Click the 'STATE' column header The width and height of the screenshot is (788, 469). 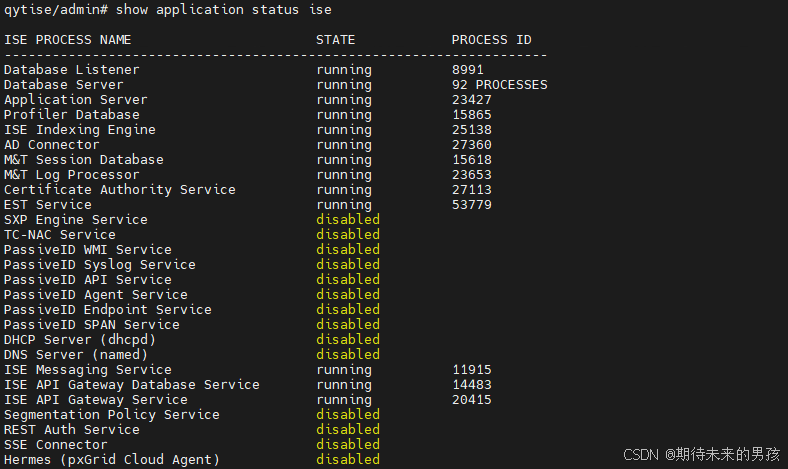336,40
